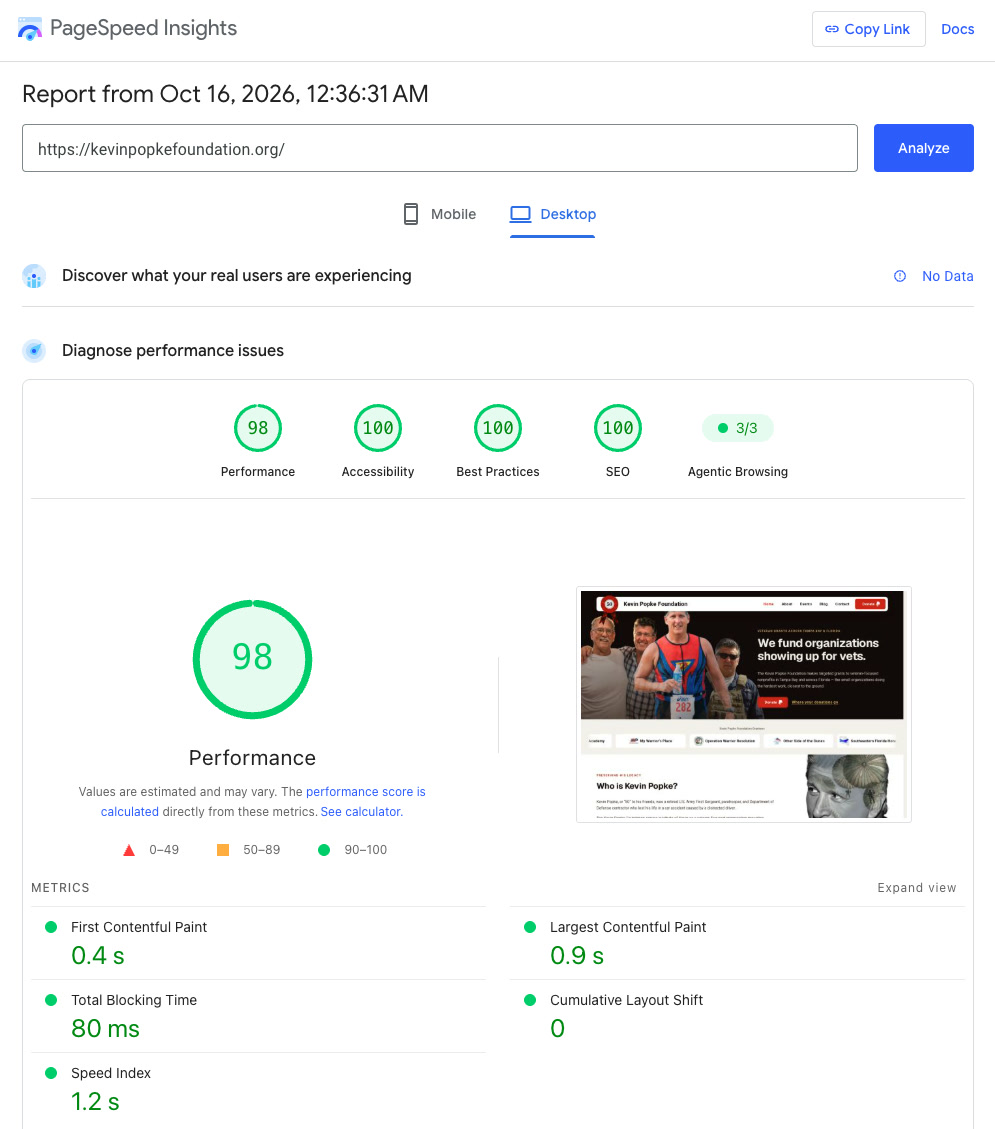Open the Best Practices score gauge
Image resolution: width=995 pixels, height=1129 pixels.
coord(498,428)
